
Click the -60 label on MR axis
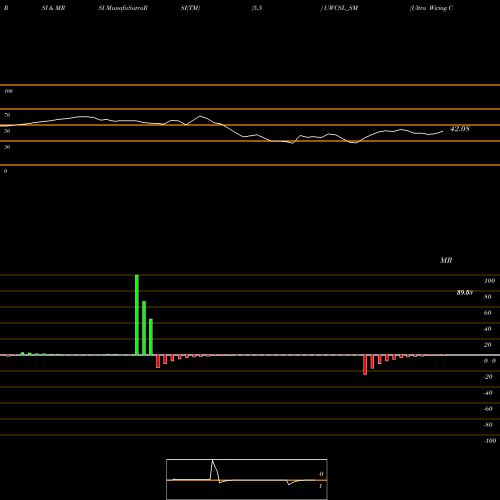(488, 409)
